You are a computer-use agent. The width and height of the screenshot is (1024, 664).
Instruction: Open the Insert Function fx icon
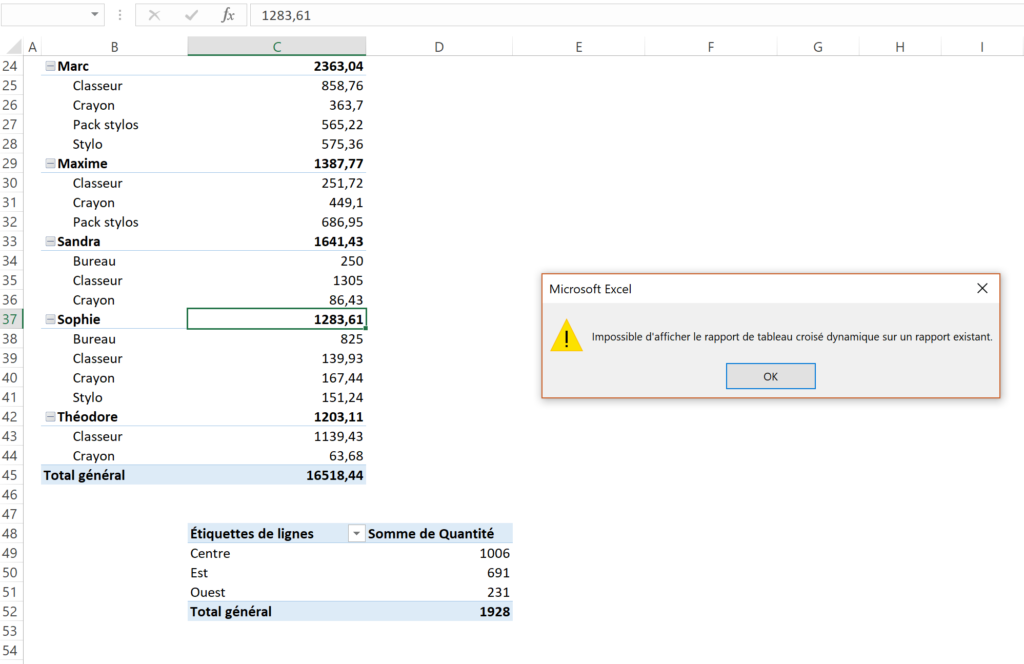(x=228, y=15)
